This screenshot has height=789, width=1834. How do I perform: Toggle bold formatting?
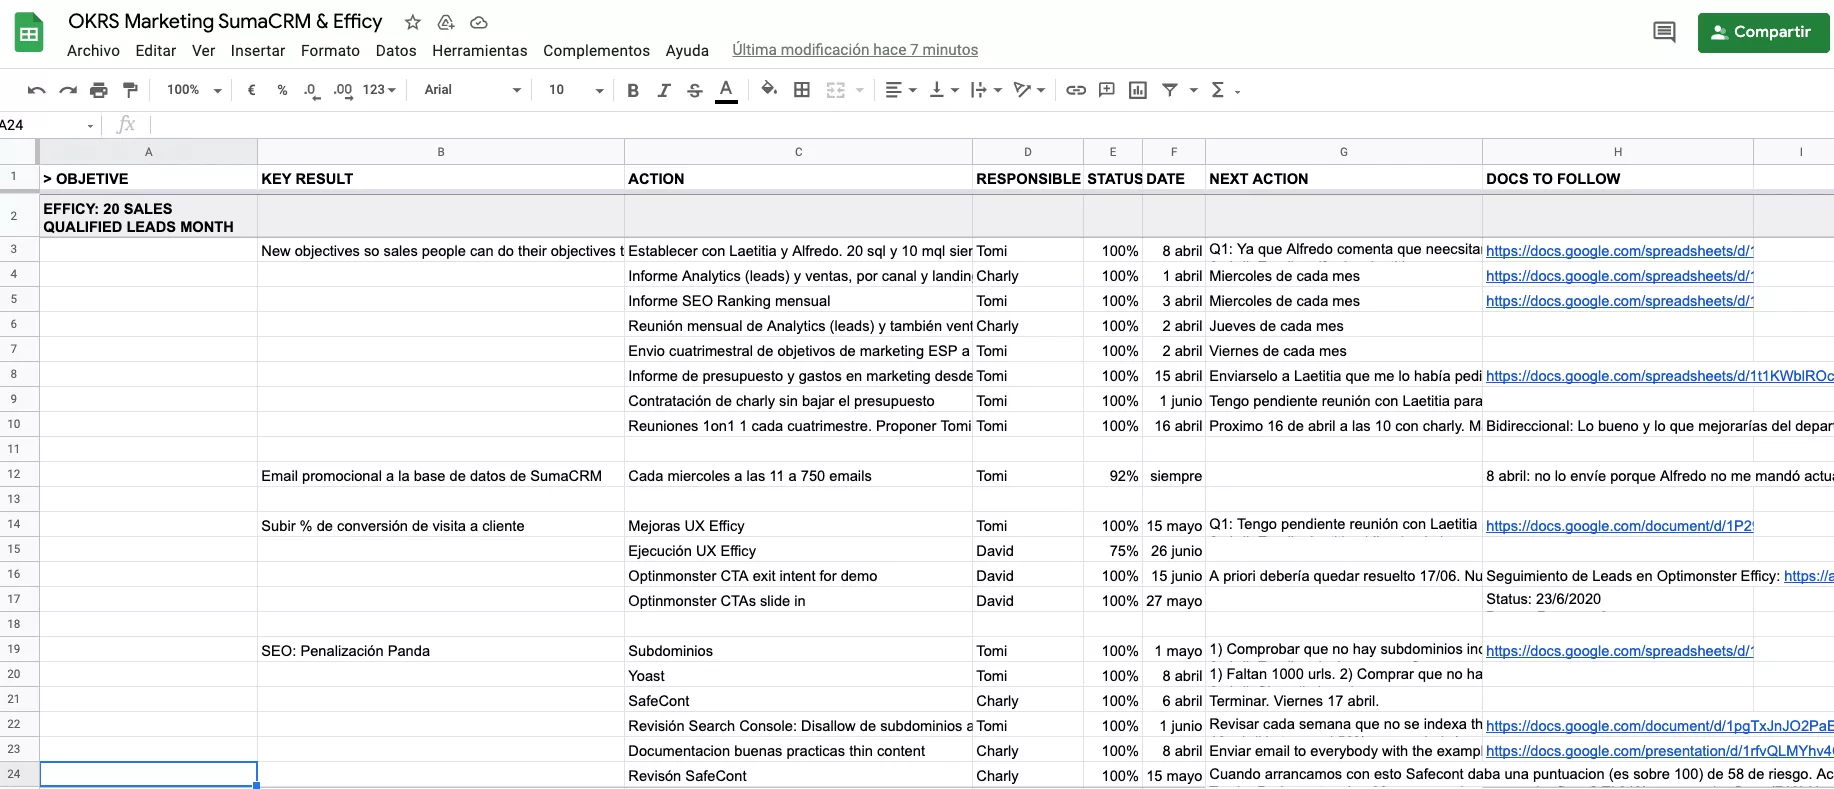633,90
